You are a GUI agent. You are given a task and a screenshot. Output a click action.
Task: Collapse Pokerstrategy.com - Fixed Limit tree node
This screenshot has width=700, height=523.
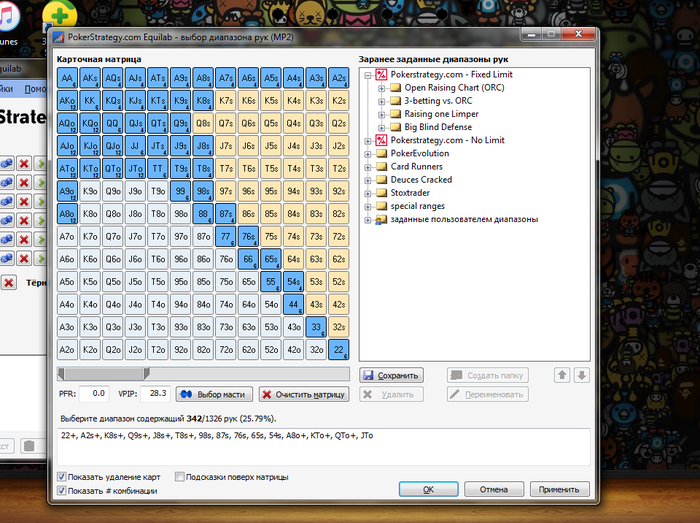pos(368,75)
